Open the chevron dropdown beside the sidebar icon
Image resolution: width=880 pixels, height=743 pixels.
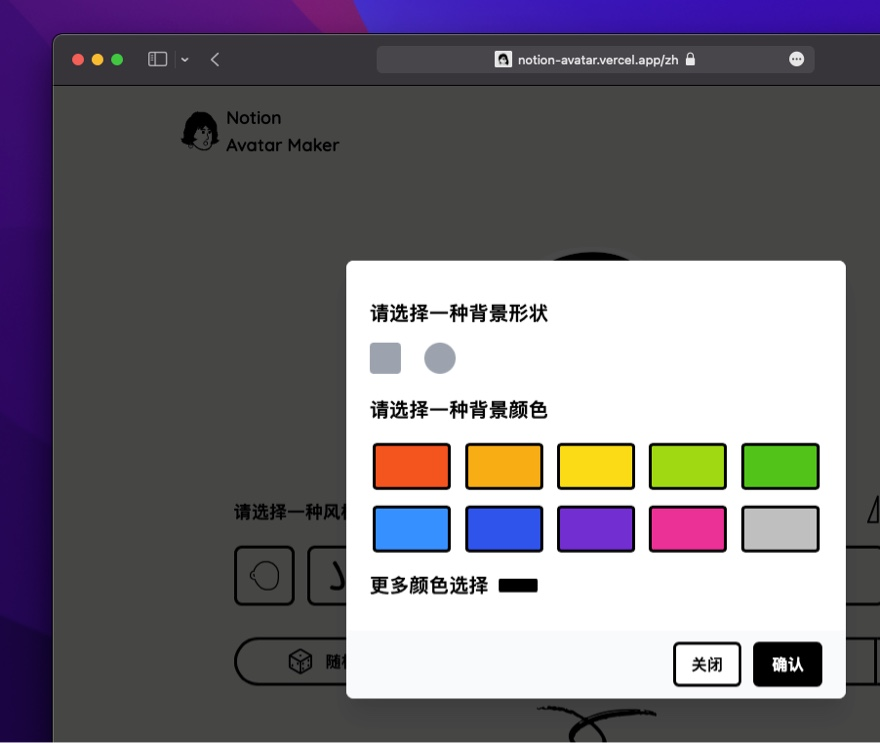pos(185,59)
